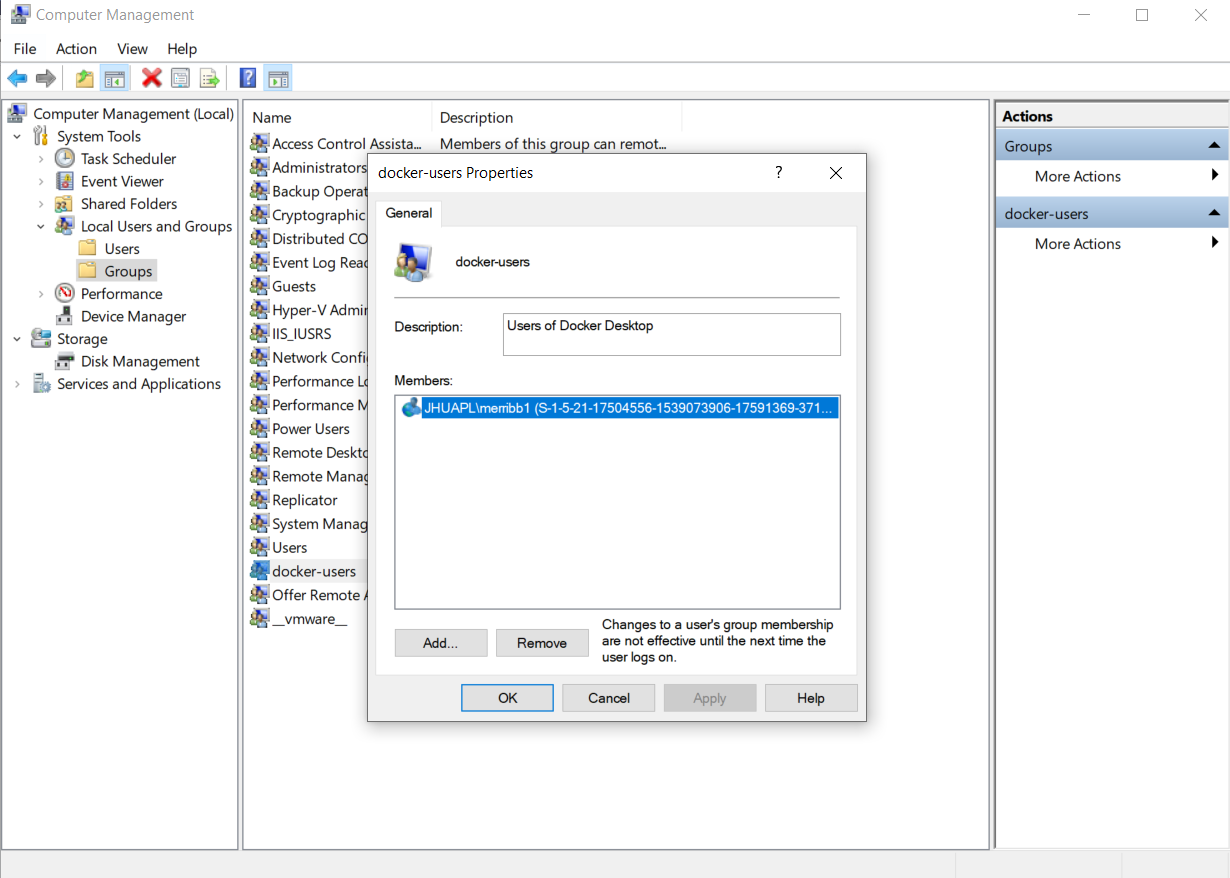Image resolution: width=1230 pixels, height=878 pixels.
Task: Select the Access Control Assistance group row
Action: click(x=346, y=143)
